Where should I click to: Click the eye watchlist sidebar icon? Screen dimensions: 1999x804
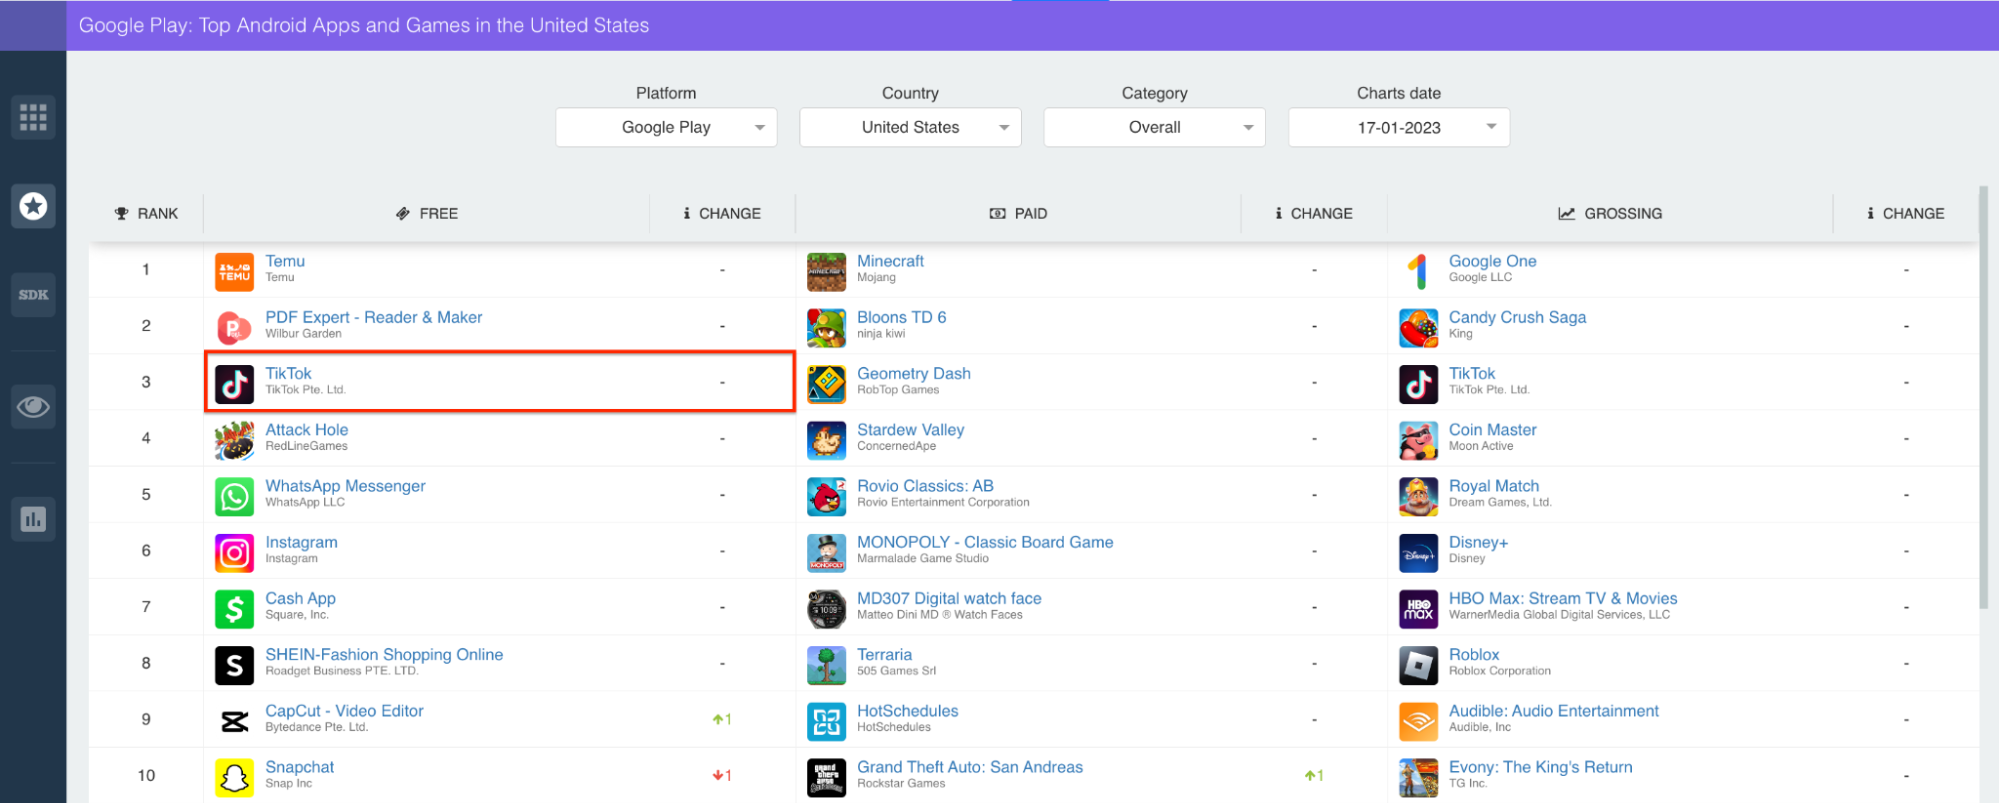click(x=33, y=407)
